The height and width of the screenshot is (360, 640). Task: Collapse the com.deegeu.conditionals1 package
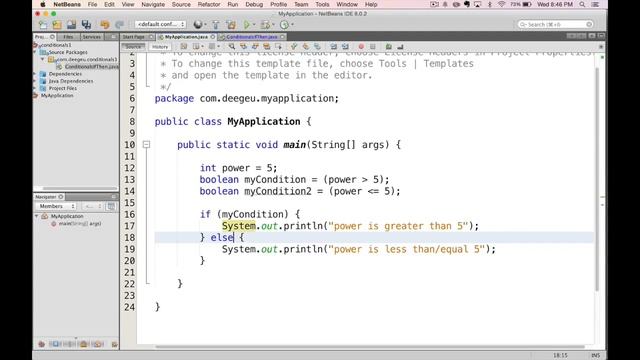[42, 60]
